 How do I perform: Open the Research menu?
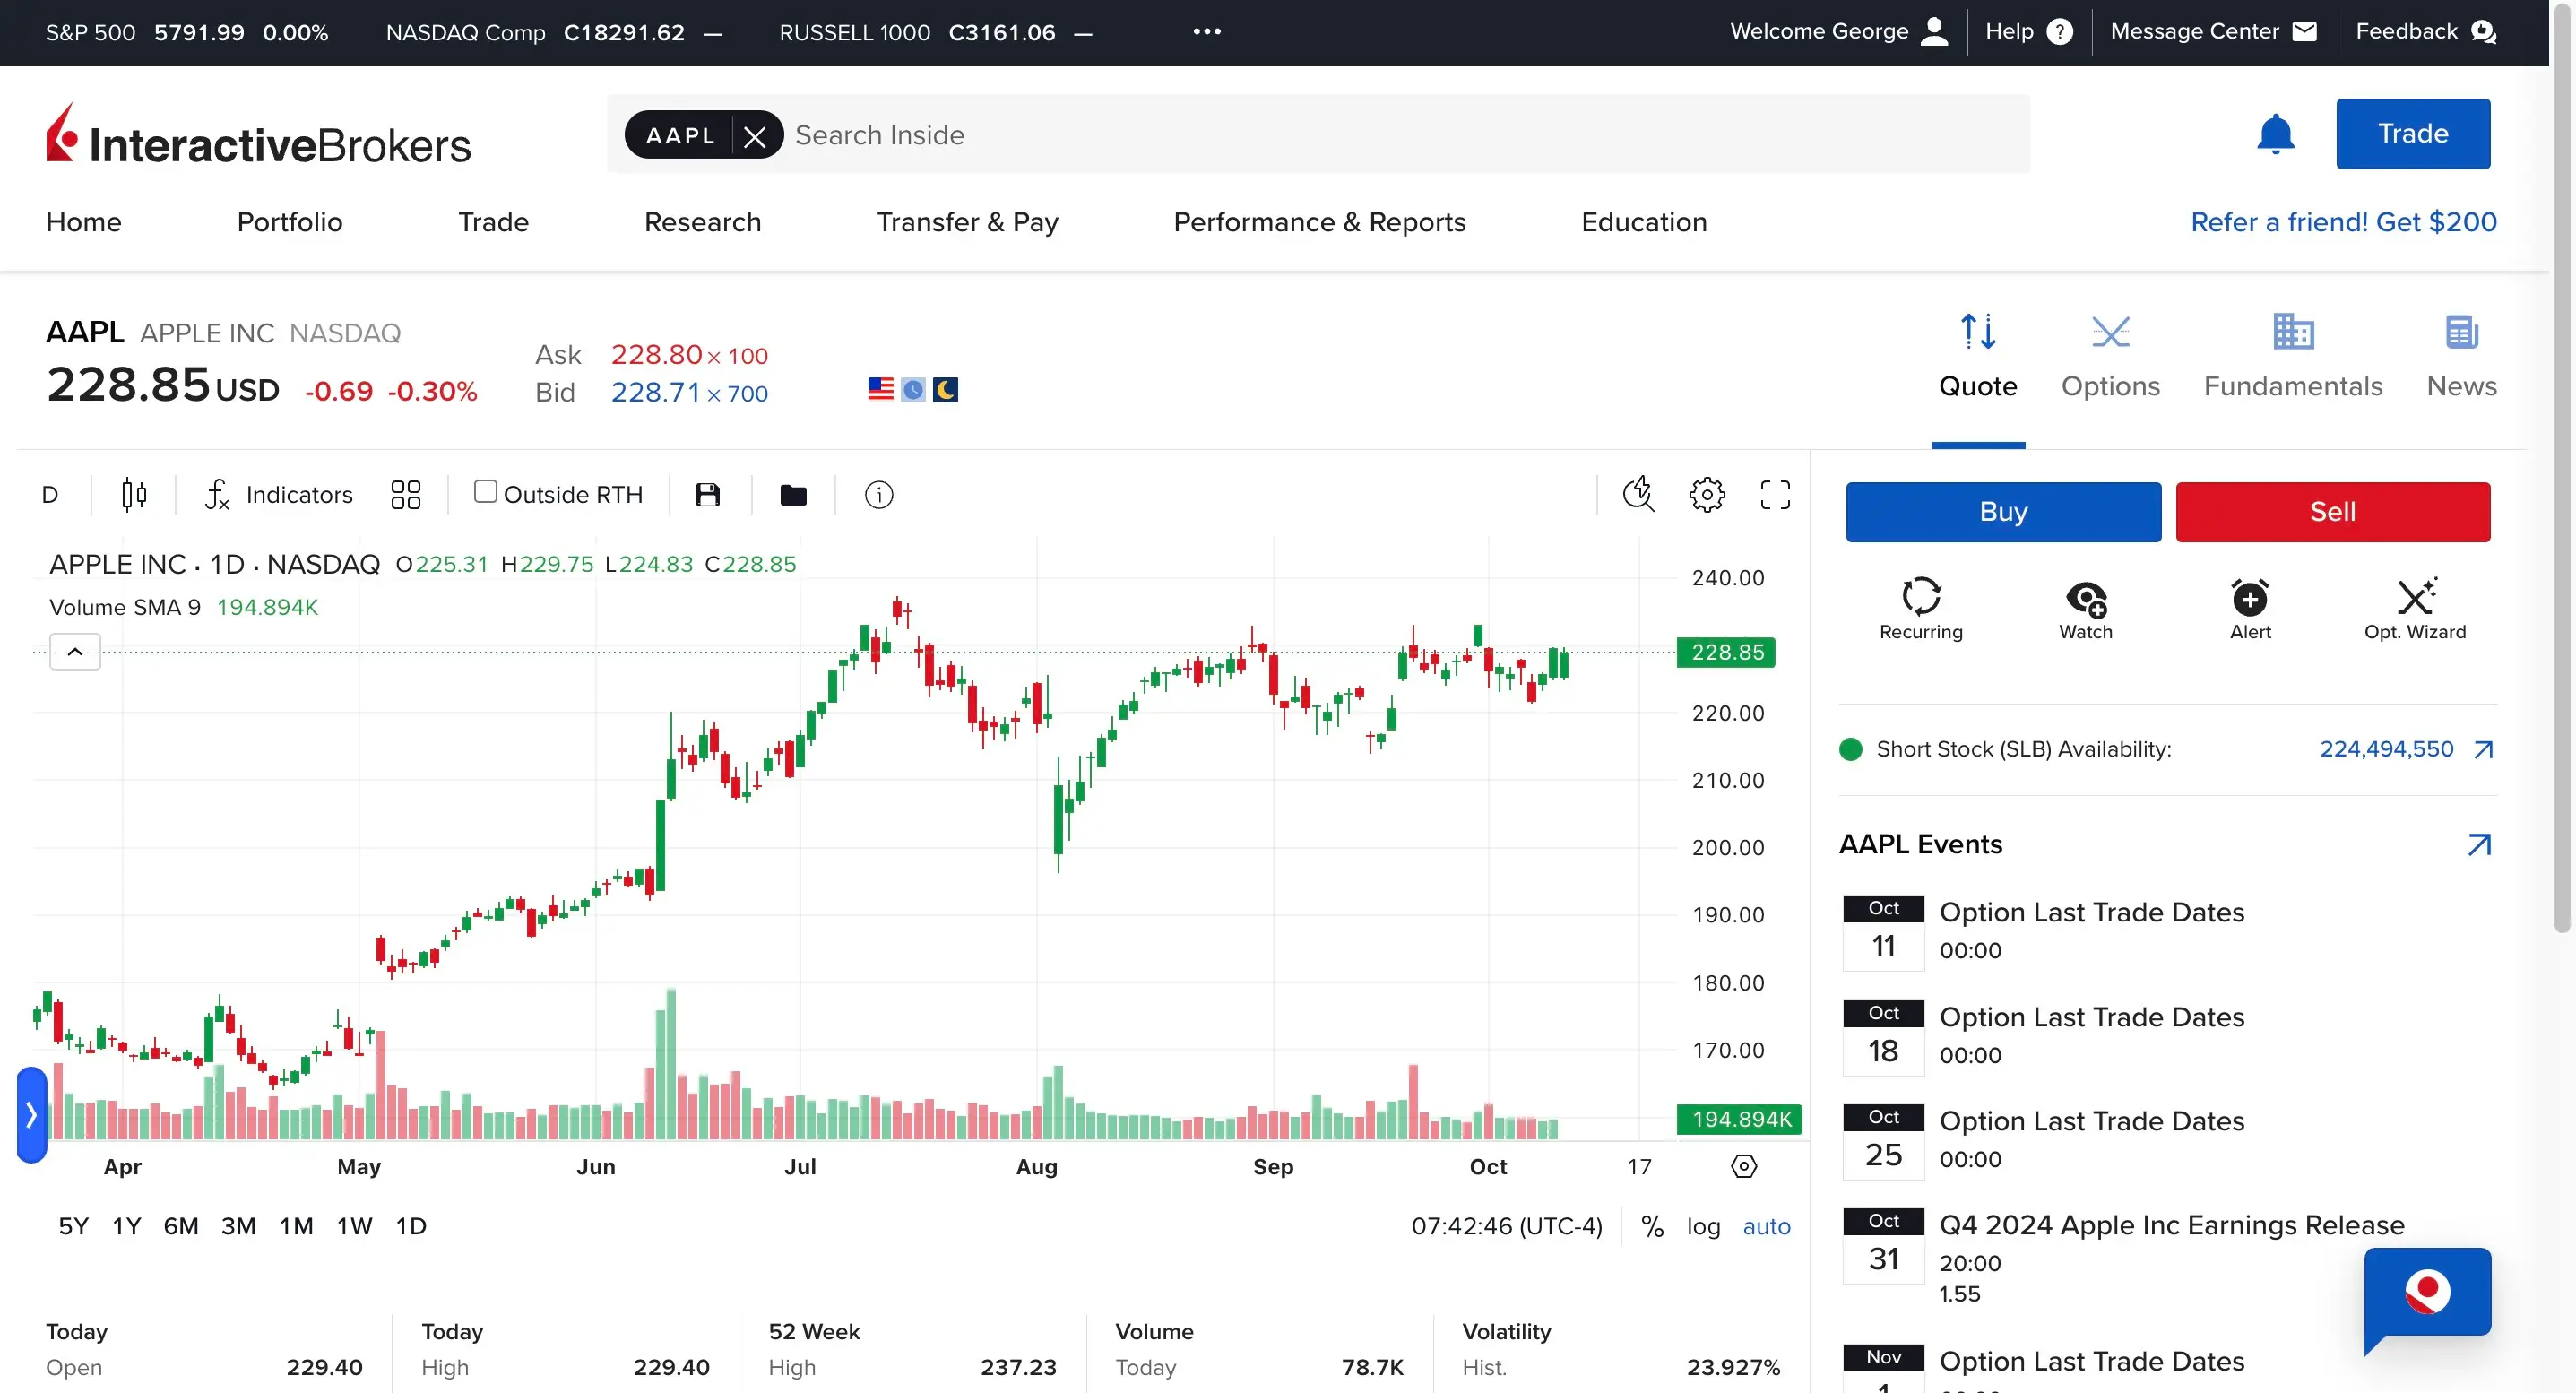(702, 222)
